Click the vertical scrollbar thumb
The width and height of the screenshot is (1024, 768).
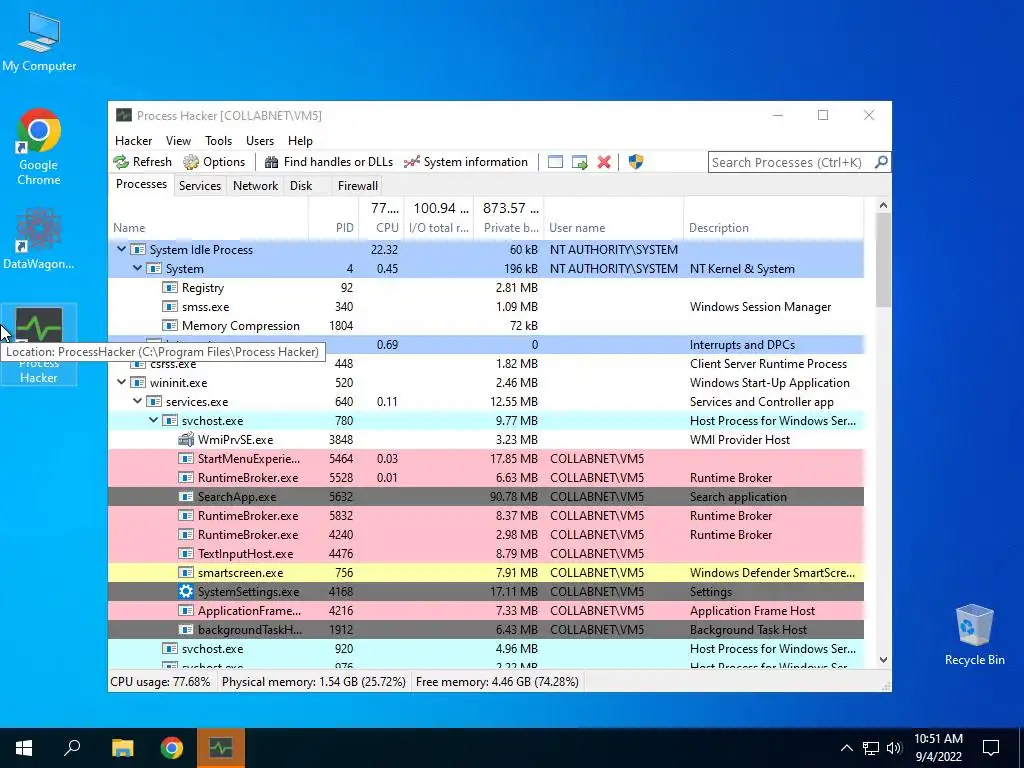point(883,260)
